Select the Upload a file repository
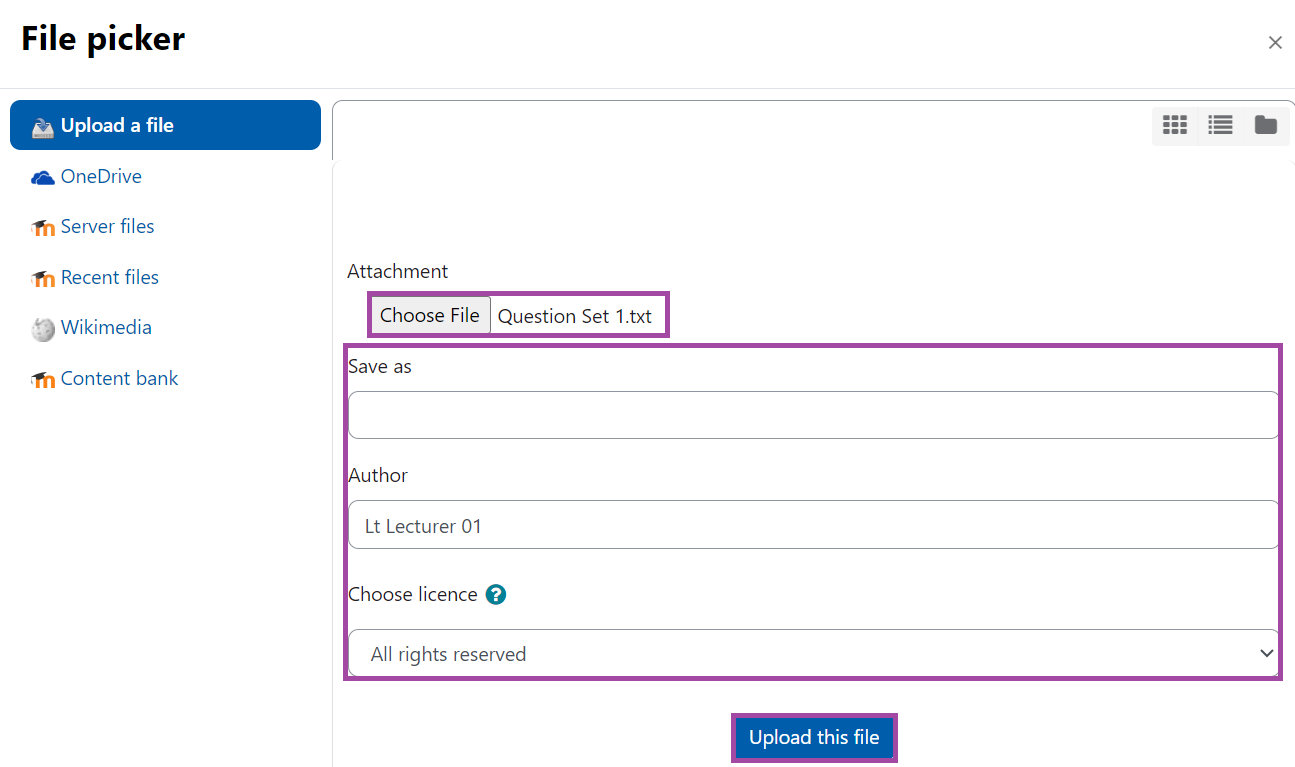The height and width of the screenshot is (767, 1295). click(x=165, y=125)
